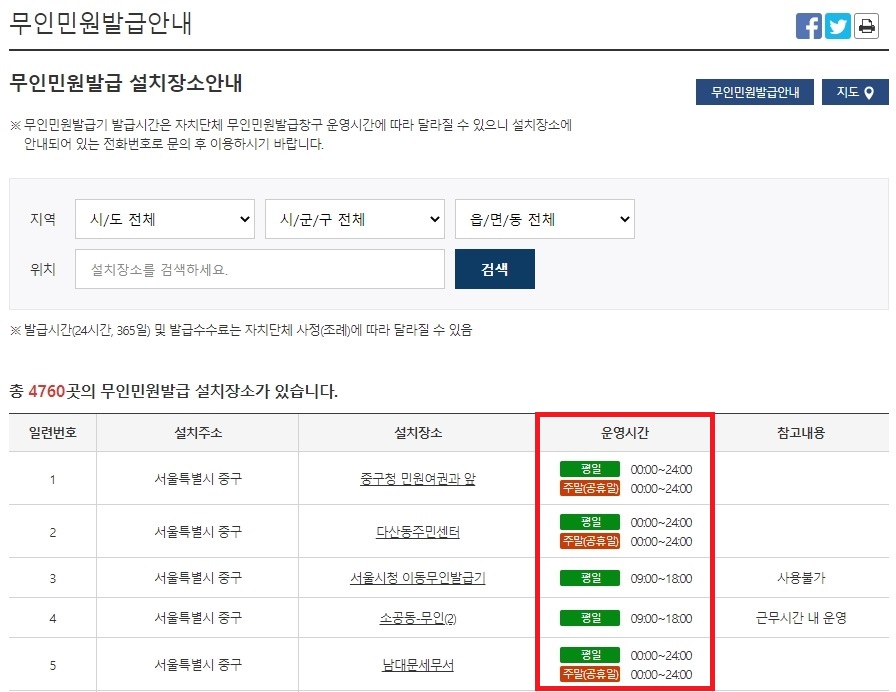Click the 주말(공휴일) badge in row 1
896x692 pixels.
coord(590,488)
